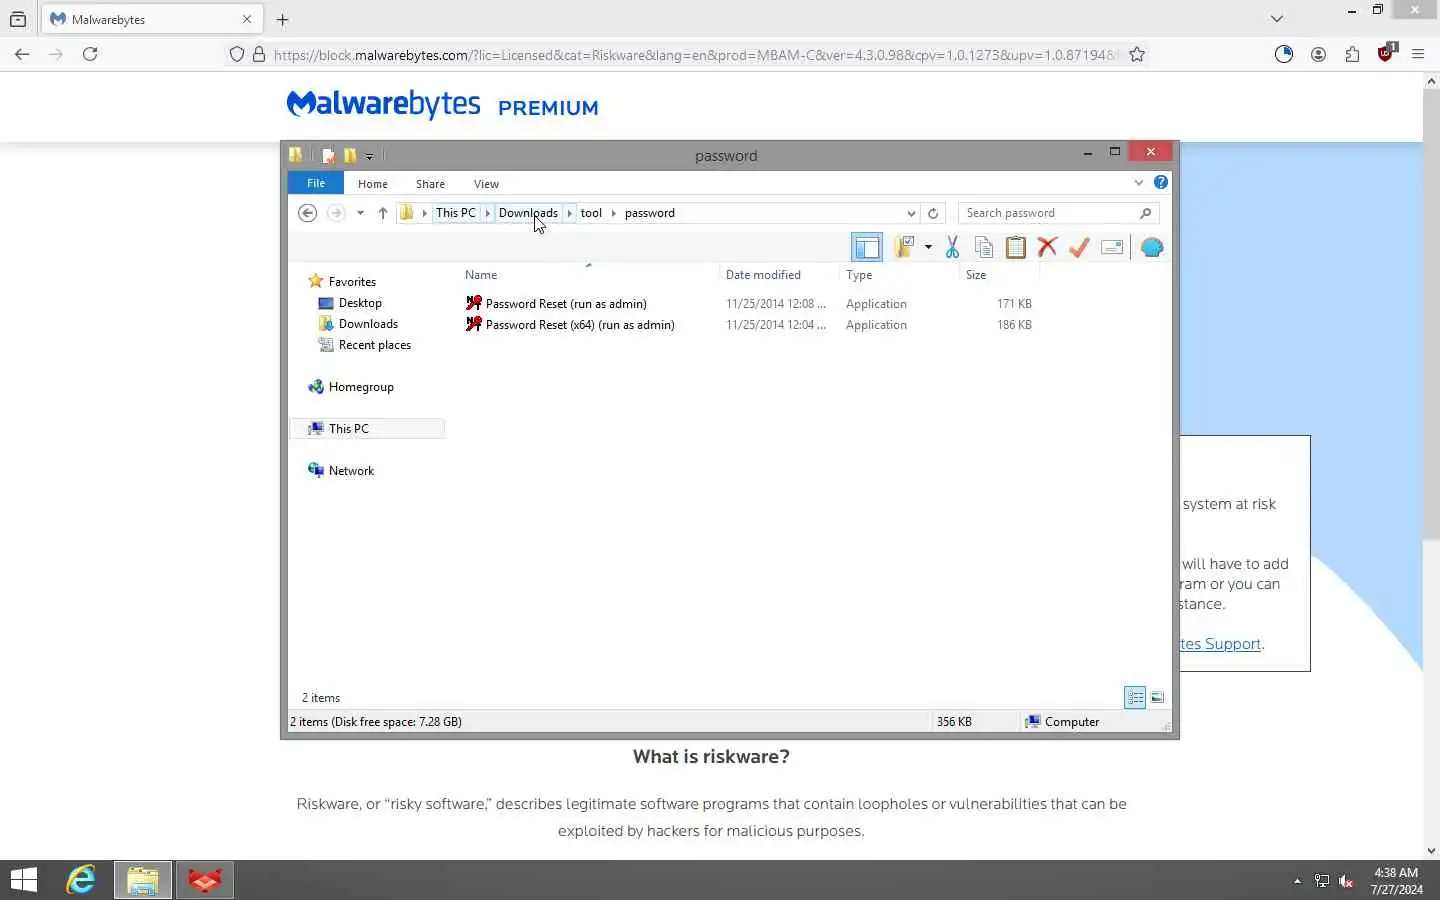Bookmark this page with star icon
This screenshot has width=1440, height=900.
pyautogui.click(x=1137, y=55)
